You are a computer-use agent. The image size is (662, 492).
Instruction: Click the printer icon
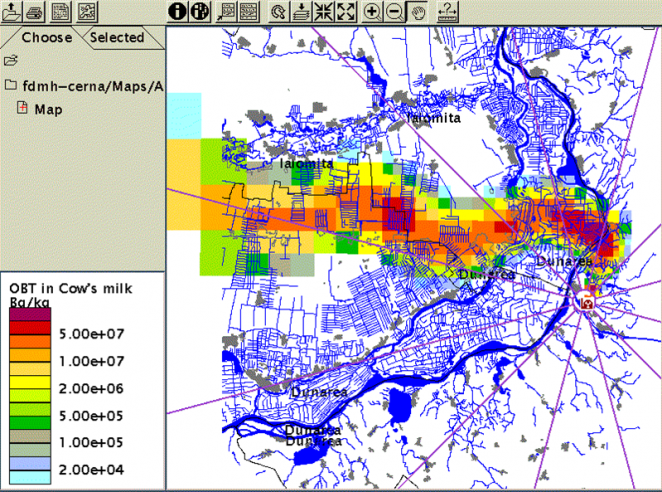[x=35, y=12]
